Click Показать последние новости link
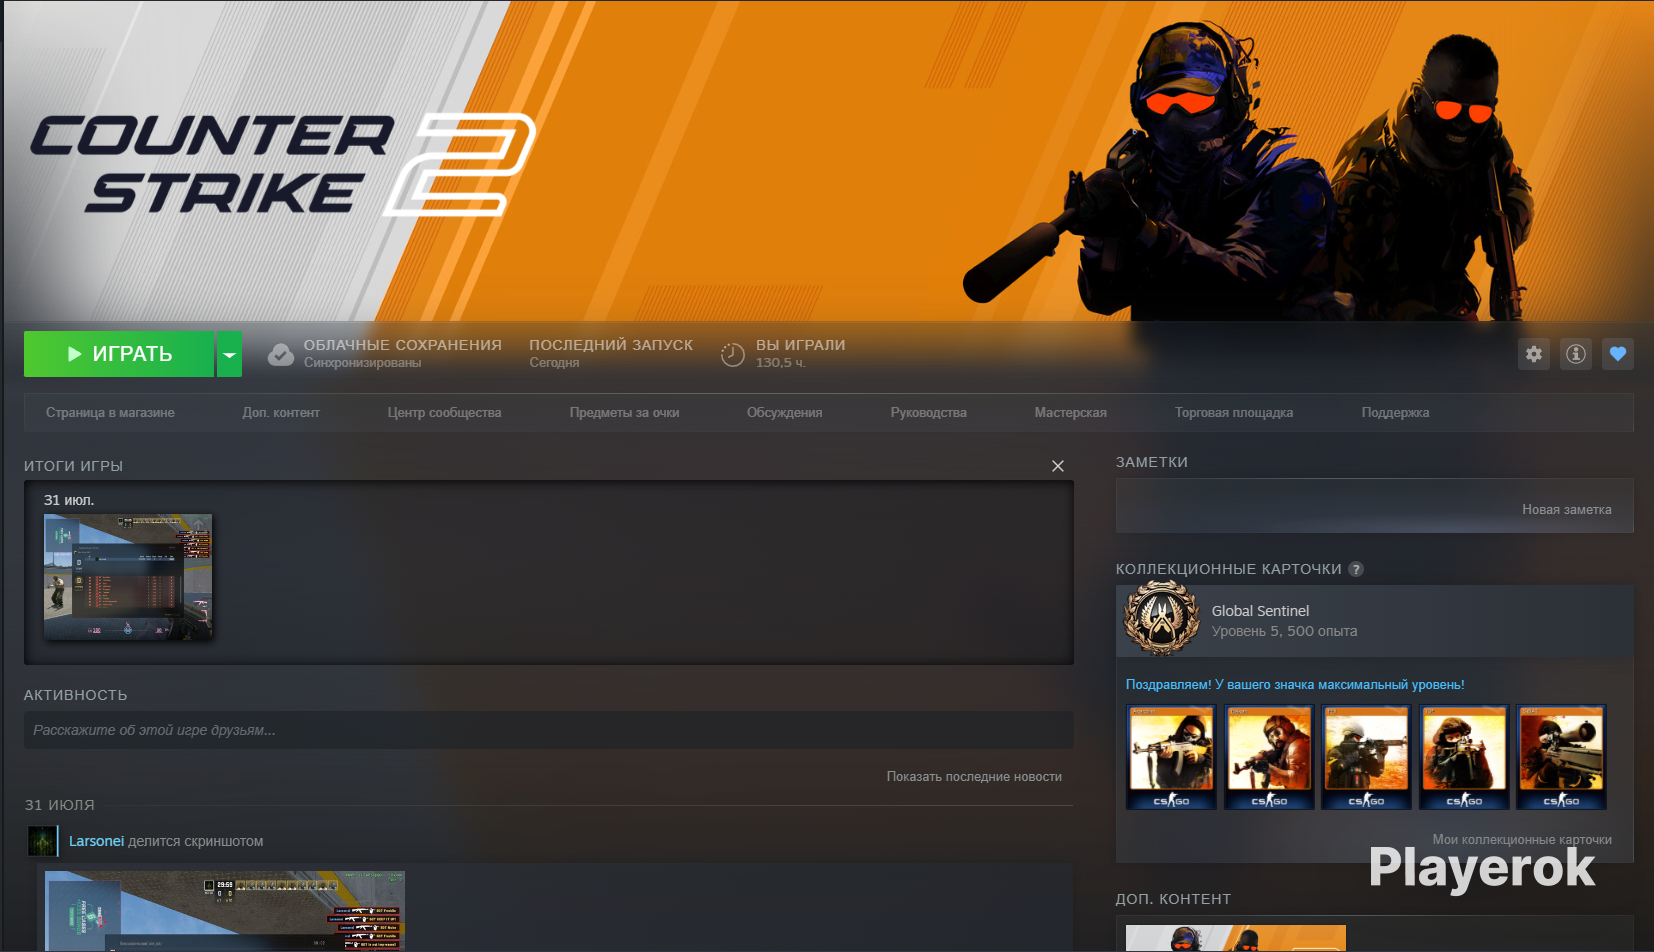Image resolution: width=1654 pixels, height=952 pixels. click(x=974, y=777)
